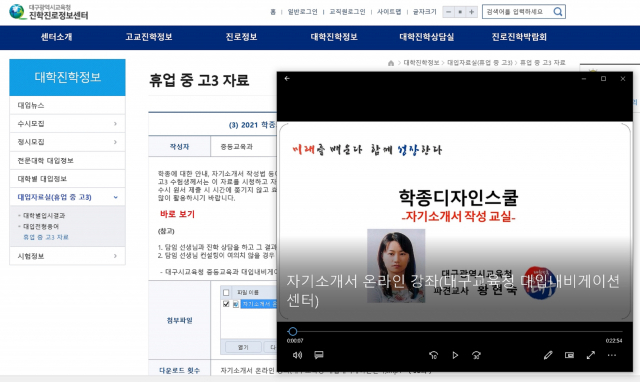Open subtitles menu in video player

click(x=319, y=355)
